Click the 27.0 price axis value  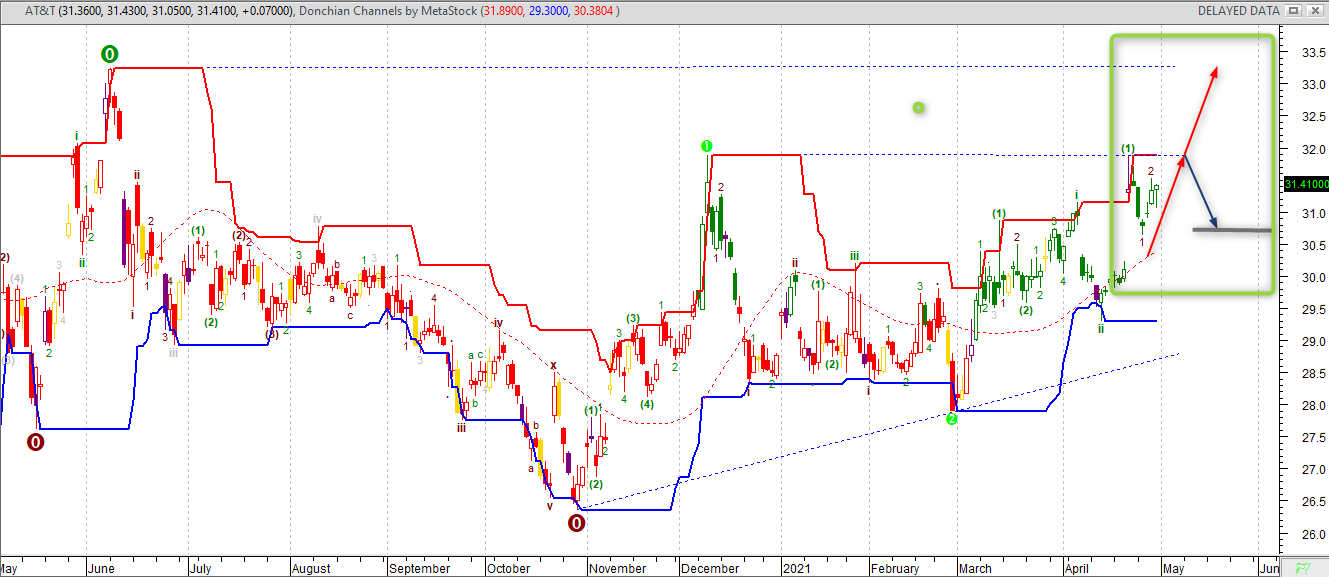1313,469
